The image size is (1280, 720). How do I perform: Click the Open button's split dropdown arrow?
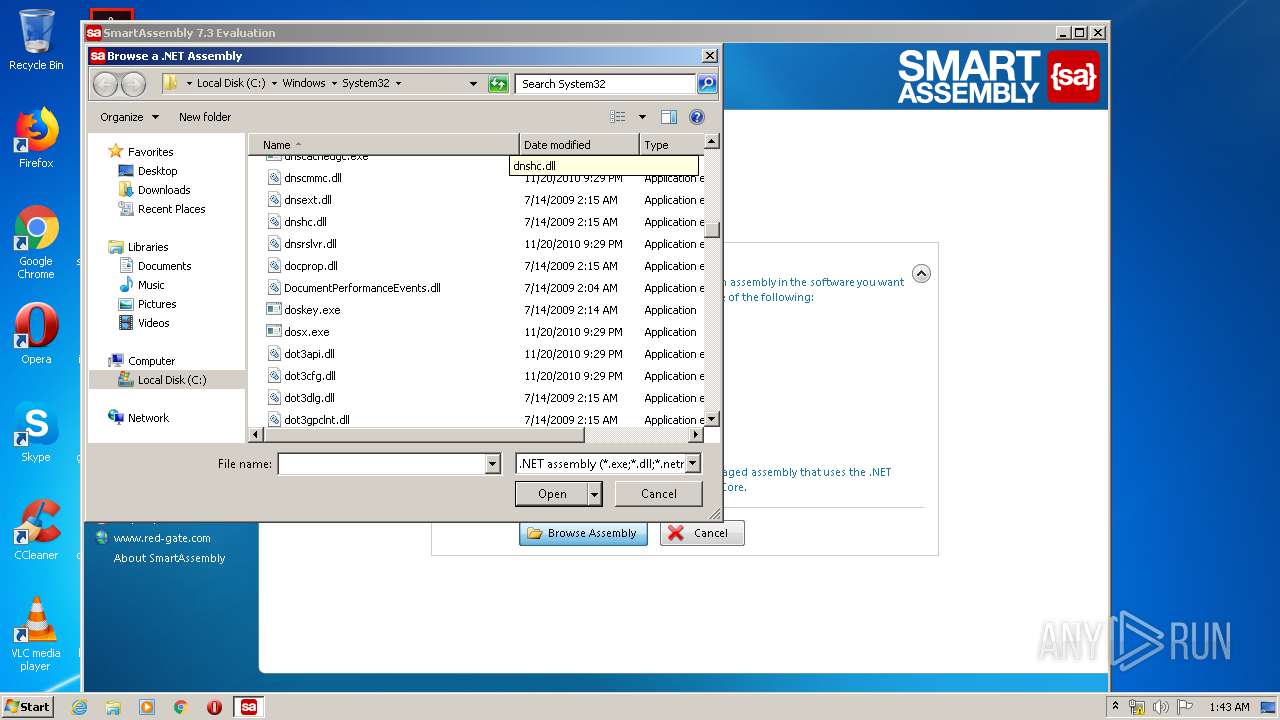tap(595, 494)
